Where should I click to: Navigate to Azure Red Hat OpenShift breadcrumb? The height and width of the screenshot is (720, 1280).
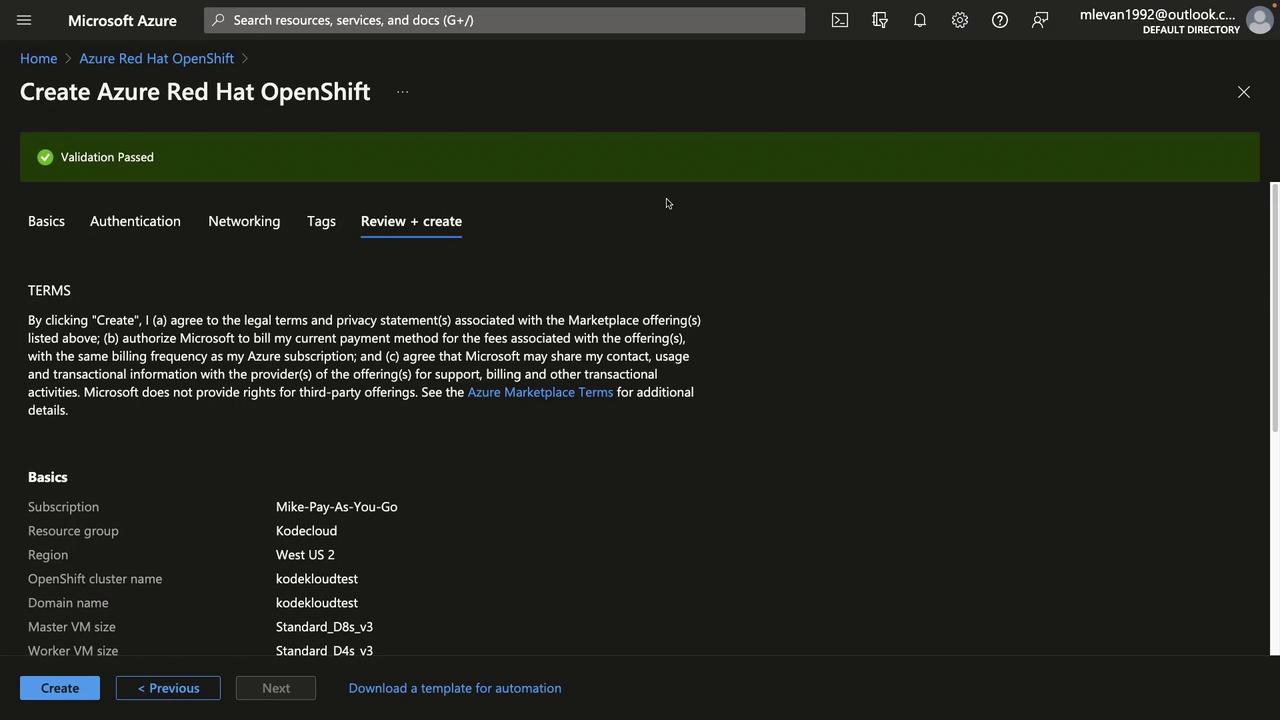point(157,58)
